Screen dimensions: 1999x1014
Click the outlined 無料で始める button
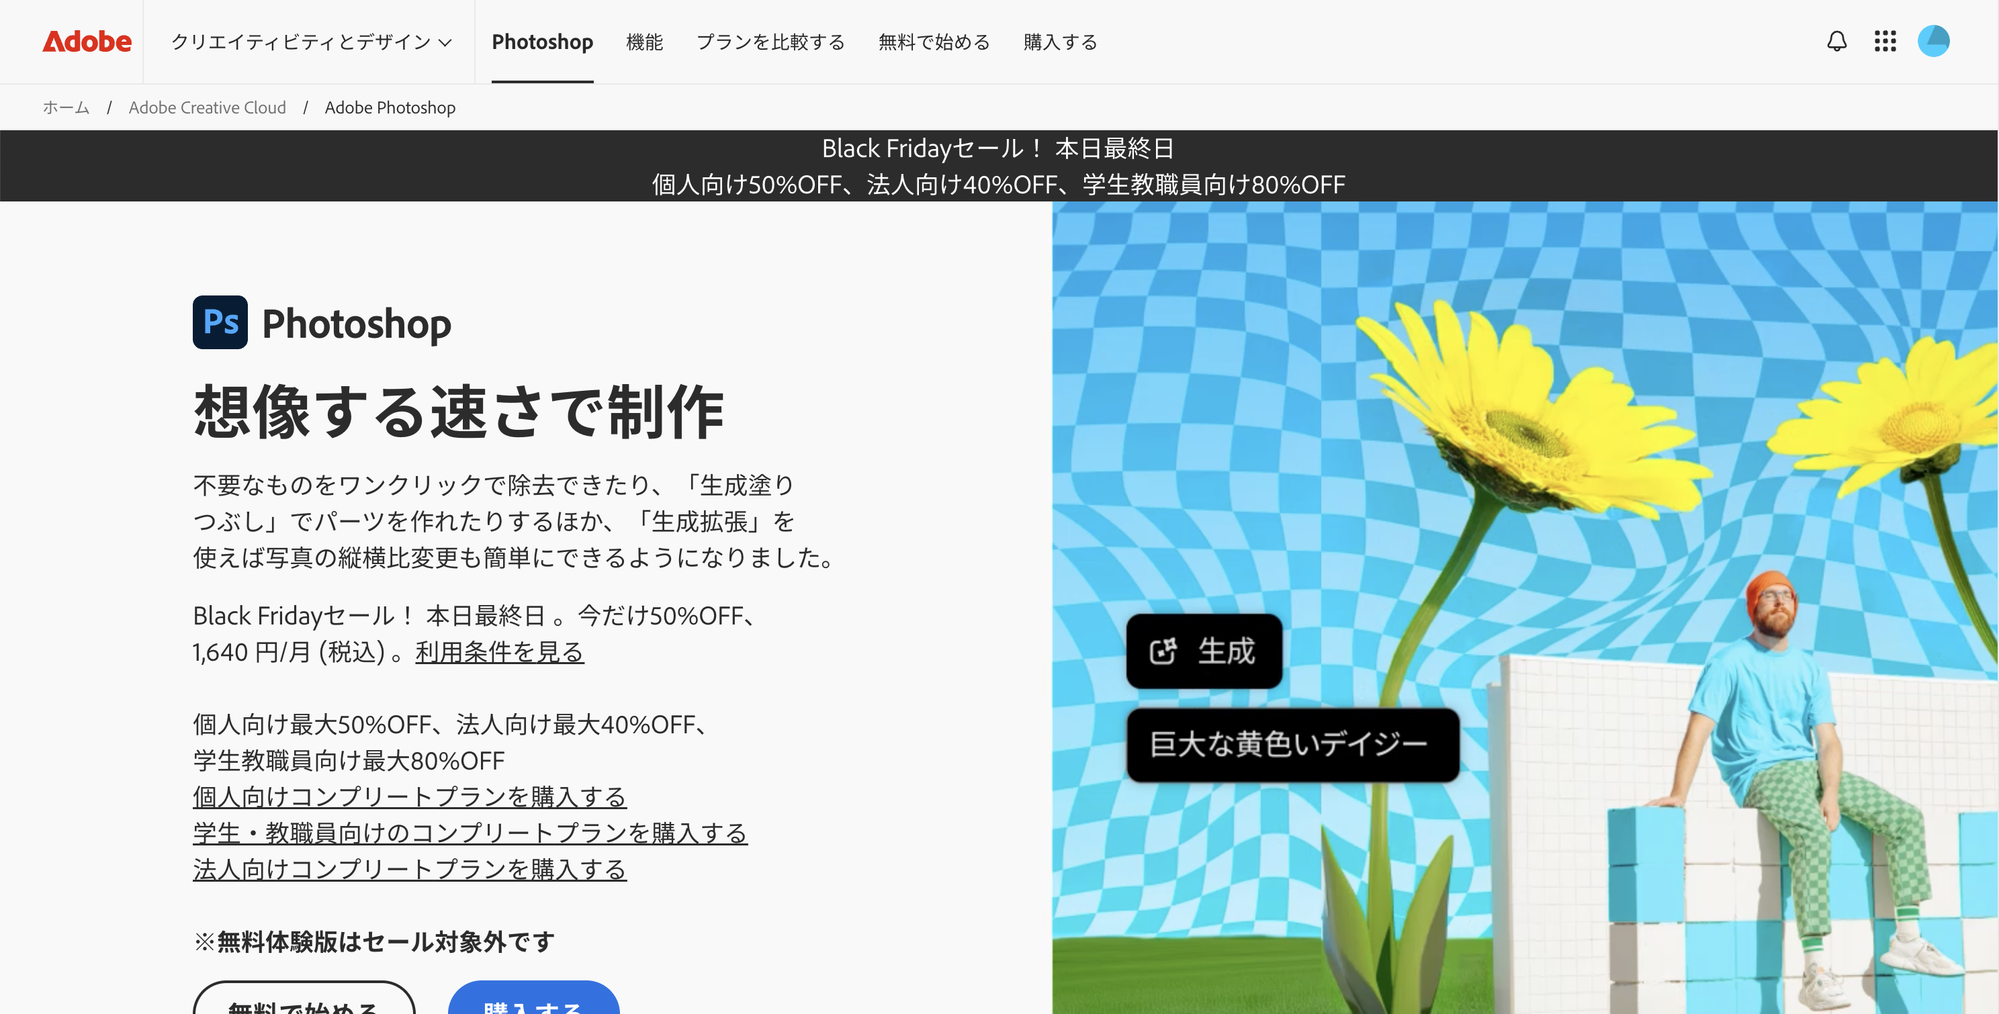click(304, 998)
